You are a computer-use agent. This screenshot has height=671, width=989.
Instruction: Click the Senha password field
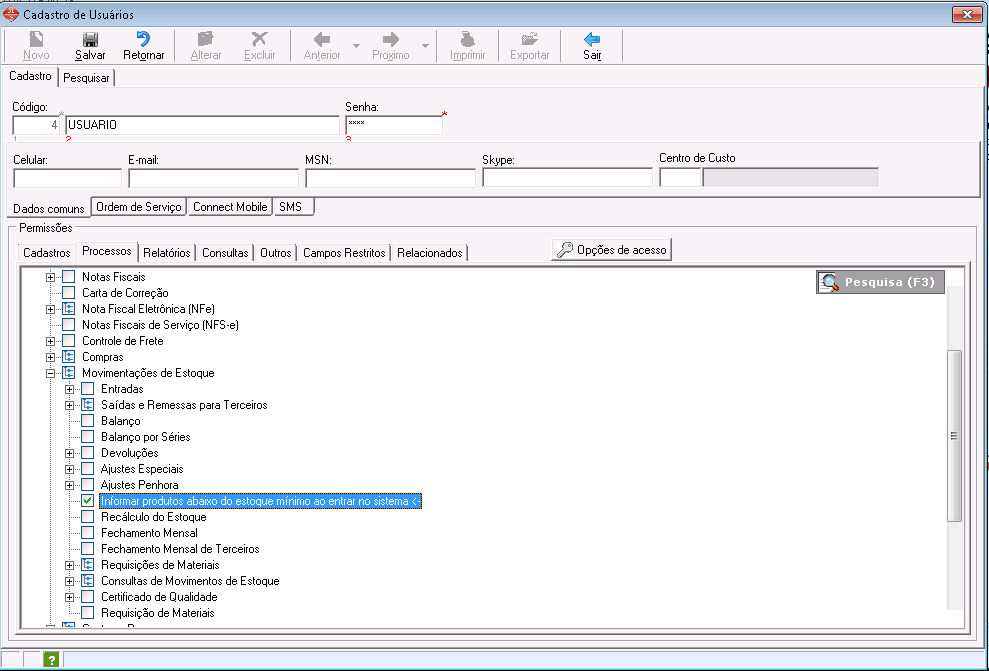(x=394, y=125)
